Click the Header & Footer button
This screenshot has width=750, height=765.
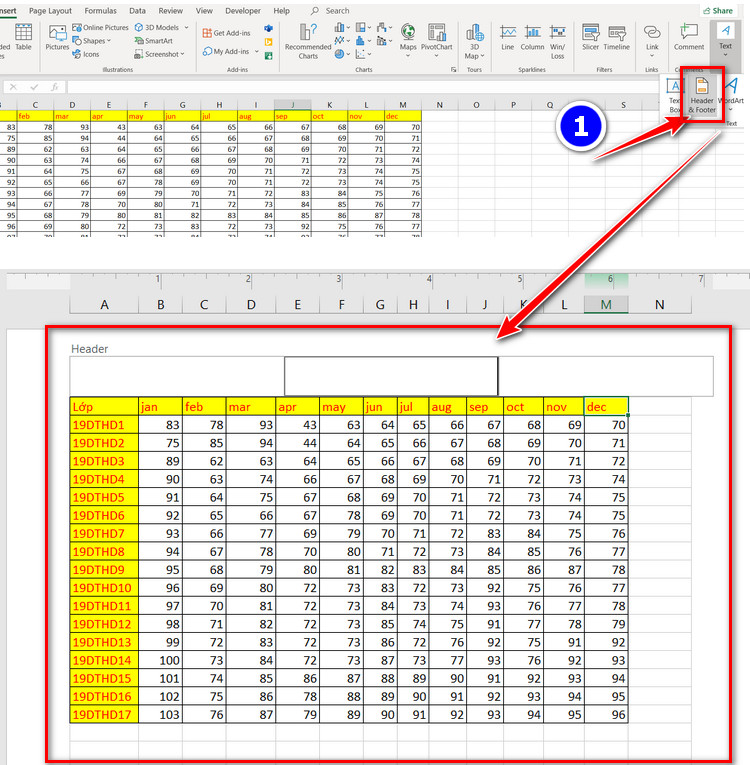702,94
